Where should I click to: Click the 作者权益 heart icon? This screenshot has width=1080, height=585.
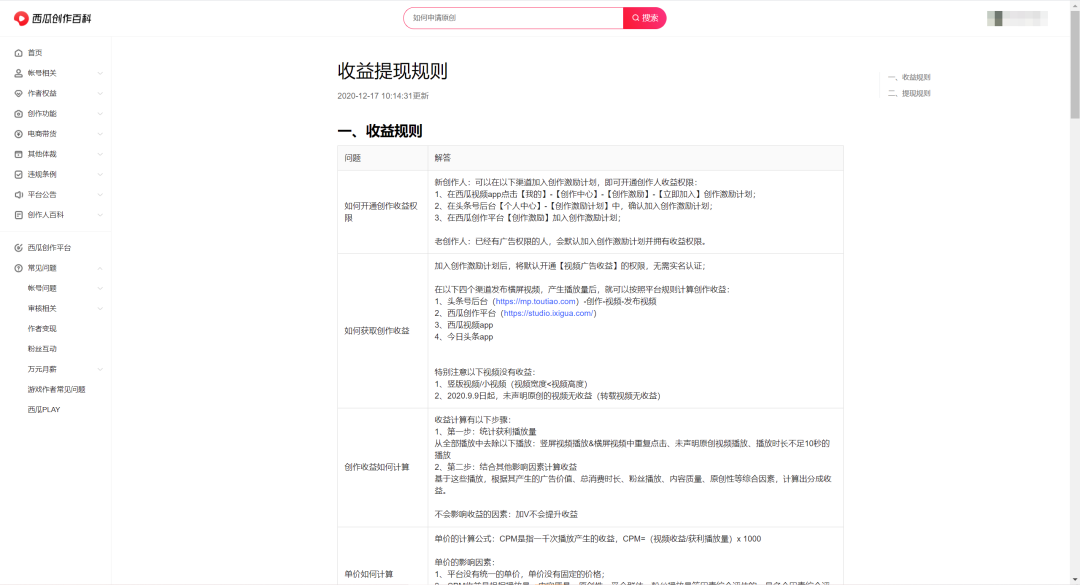19,94
